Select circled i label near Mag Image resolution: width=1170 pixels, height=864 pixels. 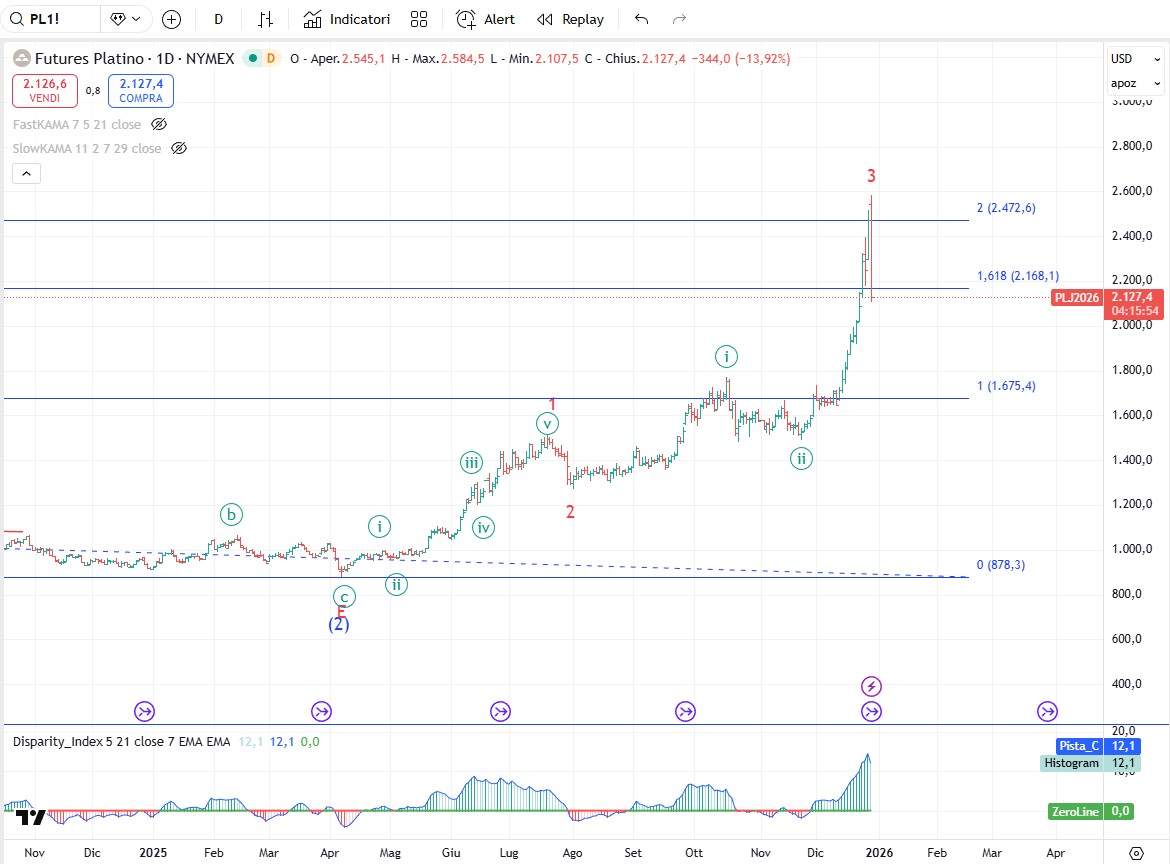(x=379, y=527)
